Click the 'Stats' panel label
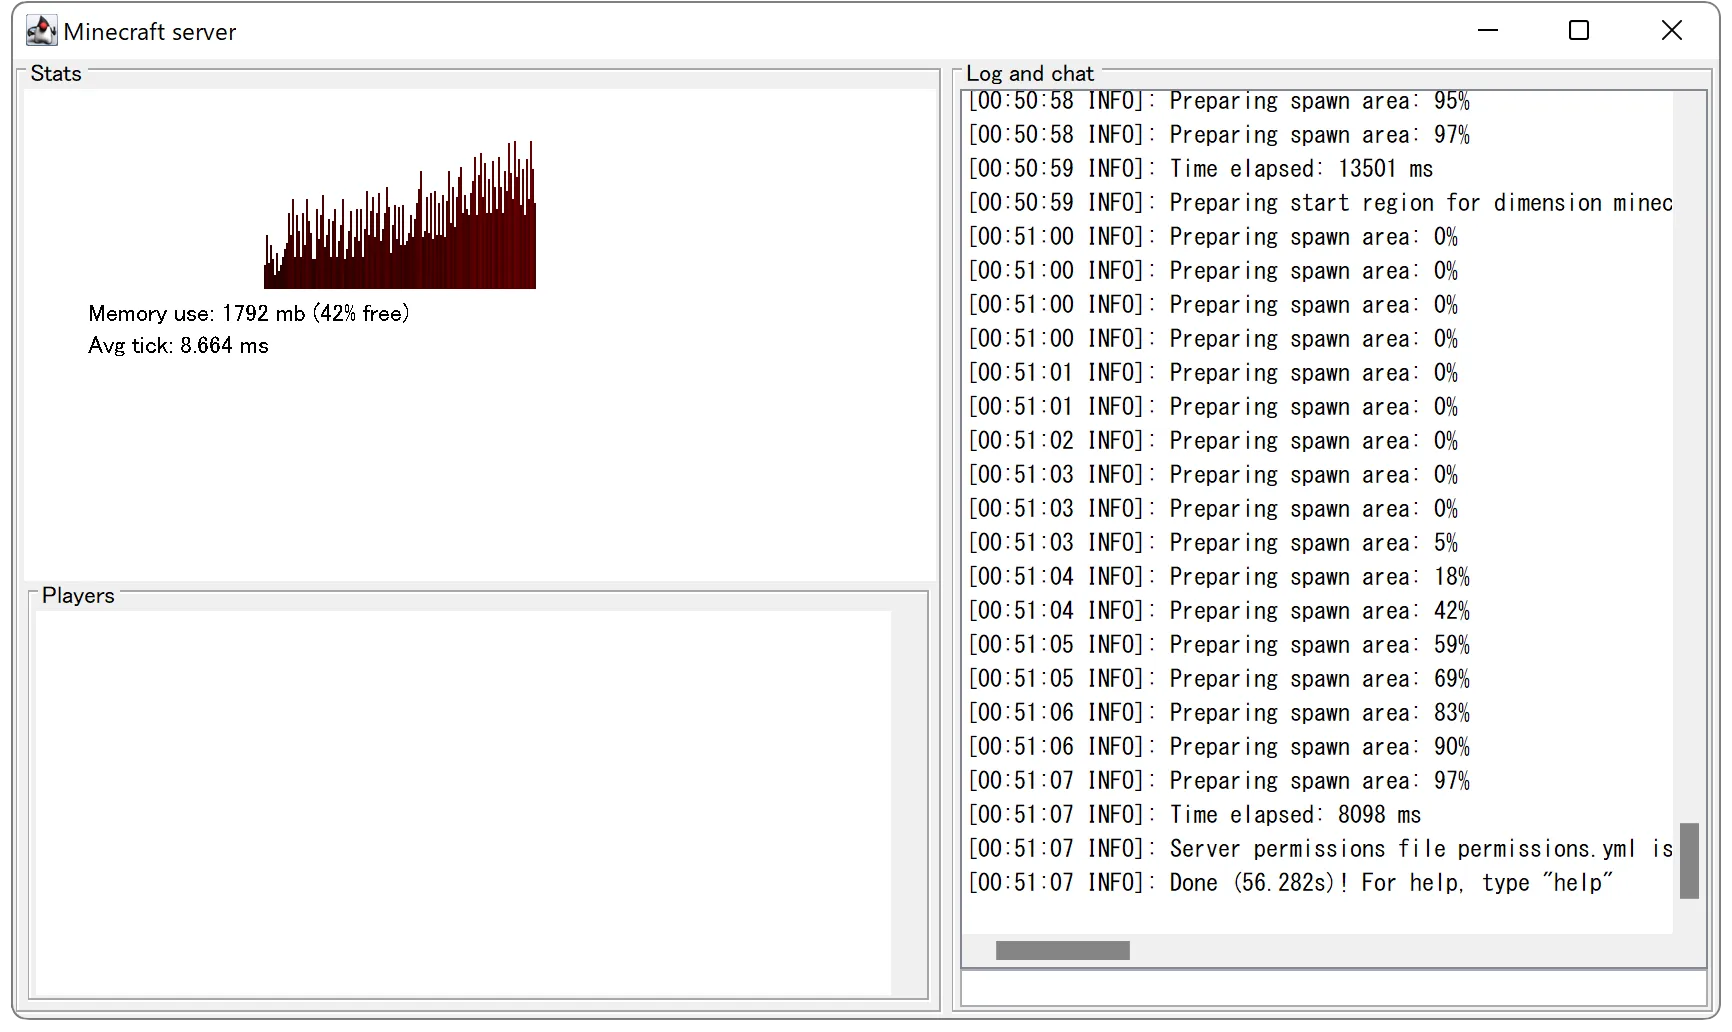1732x1032 pixels. point(56,73)
